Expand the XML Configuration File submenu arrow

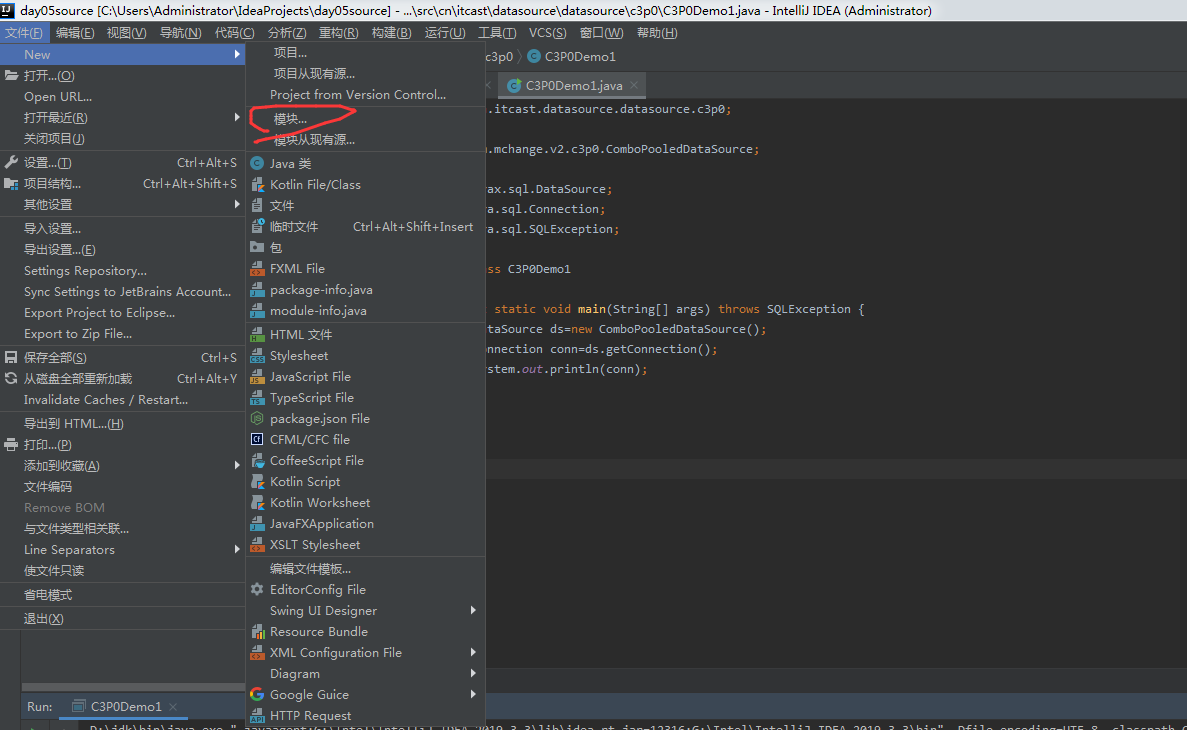(x=473, y=653)
